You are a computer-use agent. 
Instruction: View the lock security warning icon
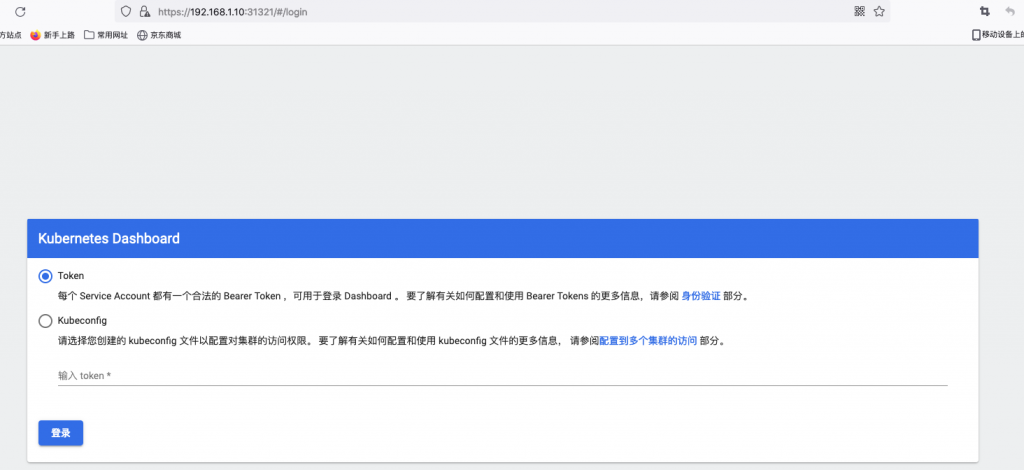tap(145, 12)
